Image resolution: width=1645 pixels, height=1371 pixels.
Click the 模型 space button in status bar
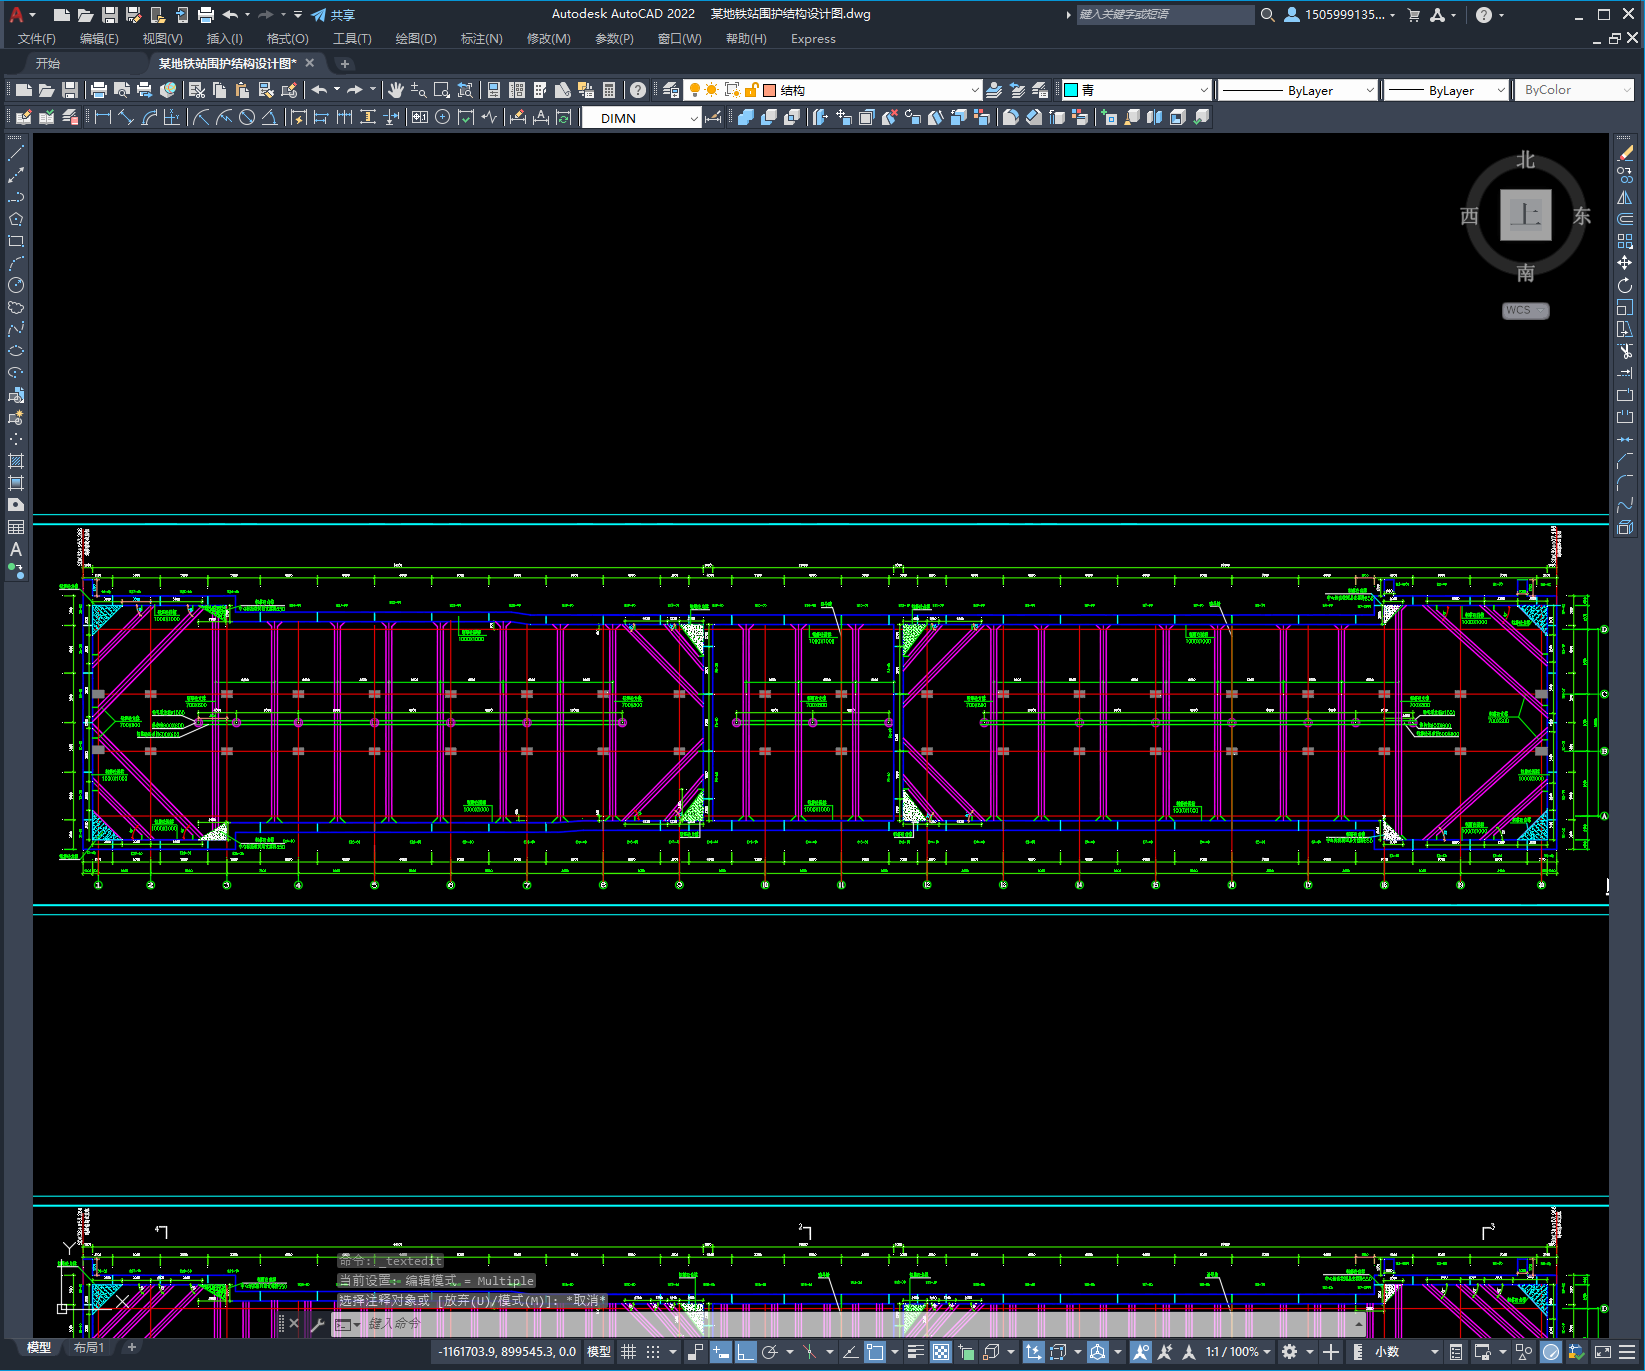(599, 1352)
